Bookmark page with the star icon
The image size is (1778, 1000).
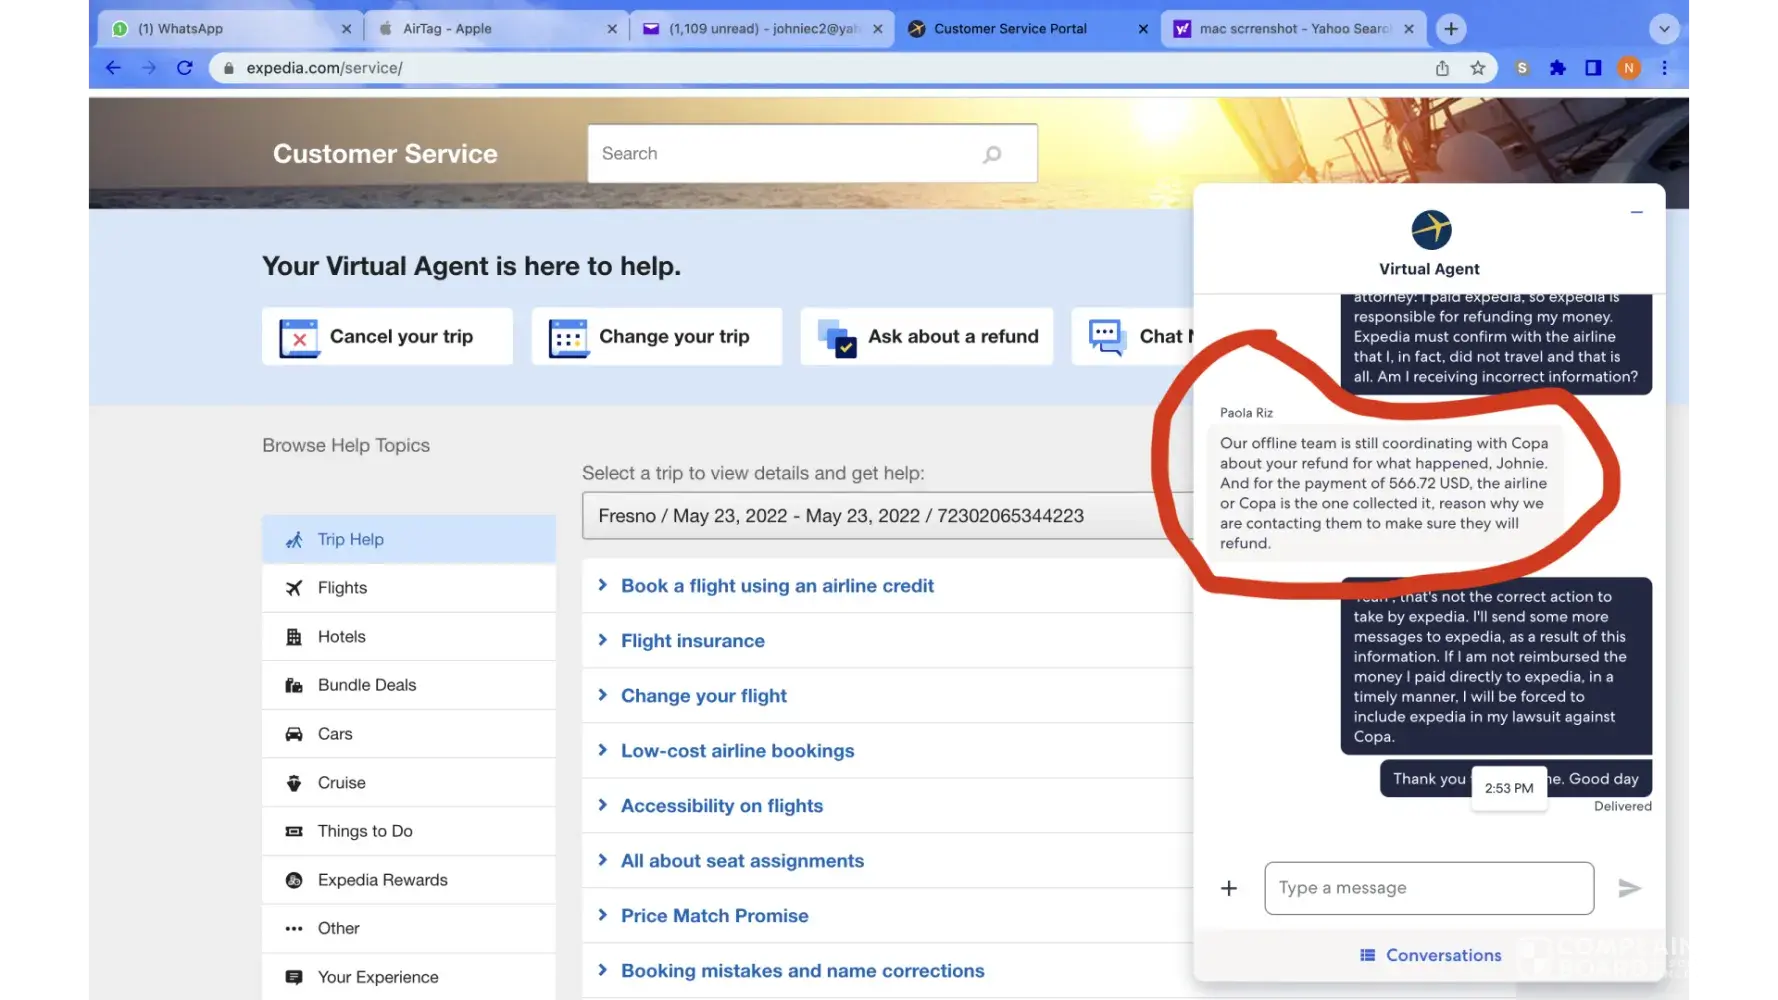1477,68
